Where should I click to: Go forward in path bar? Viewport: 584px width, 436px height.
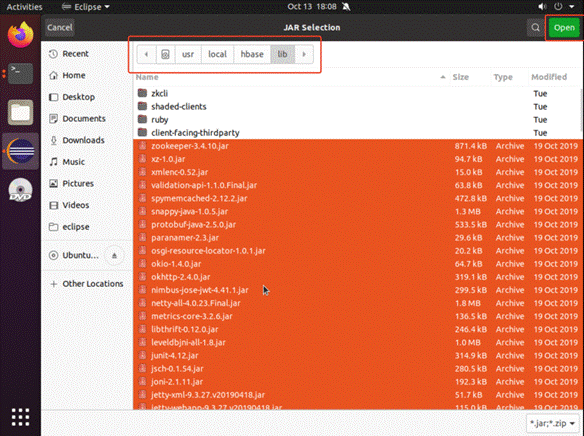(x=304, y=54)
